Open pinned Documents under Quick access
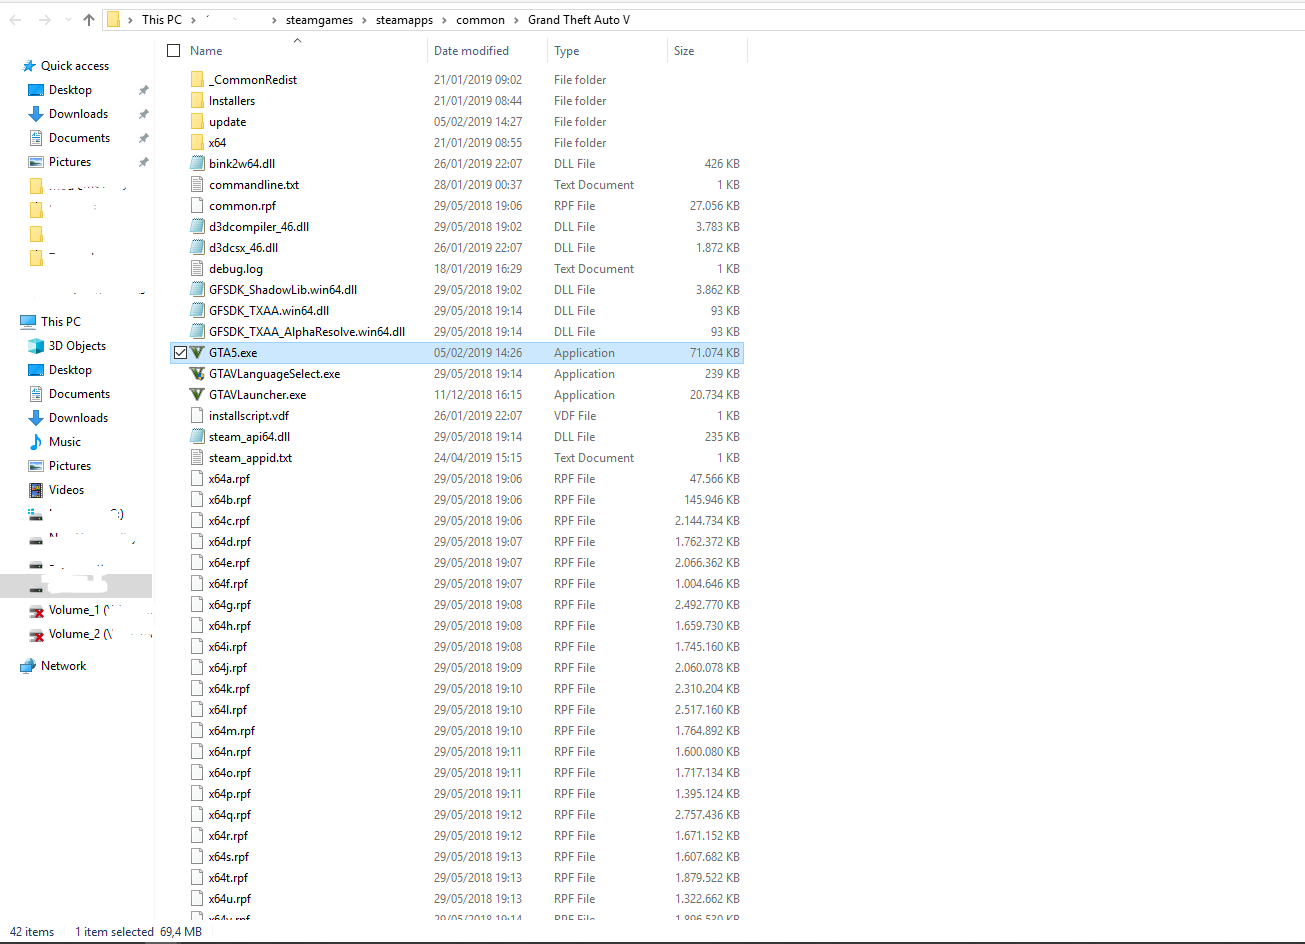The width and height of the screenshot is (1305, 944). [79, 138]
